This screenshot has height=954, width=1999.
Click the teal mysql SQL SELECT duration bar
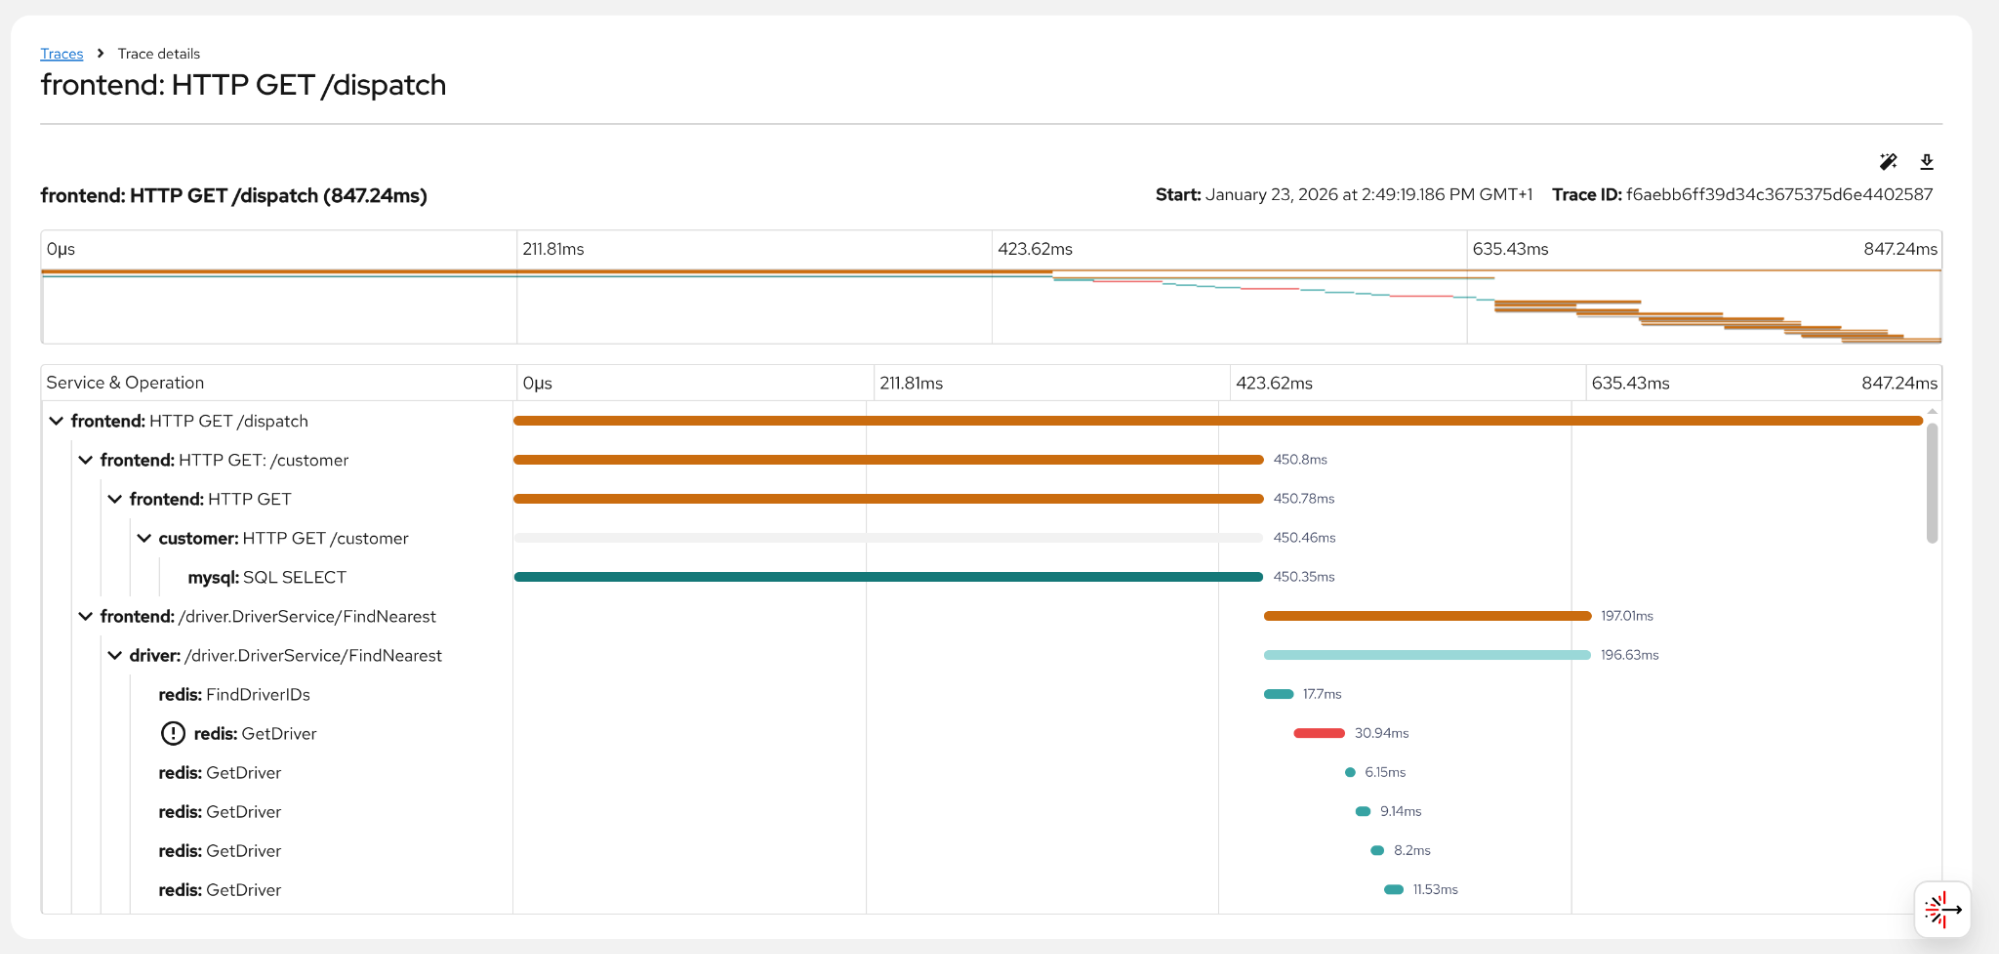pyautogui.click(x=887, y=577)
